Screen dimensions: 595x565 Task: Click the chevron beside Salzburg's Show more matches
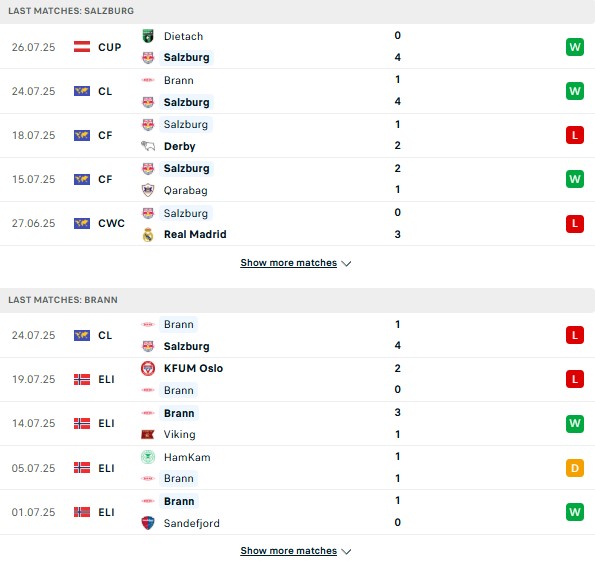(346, 263)
